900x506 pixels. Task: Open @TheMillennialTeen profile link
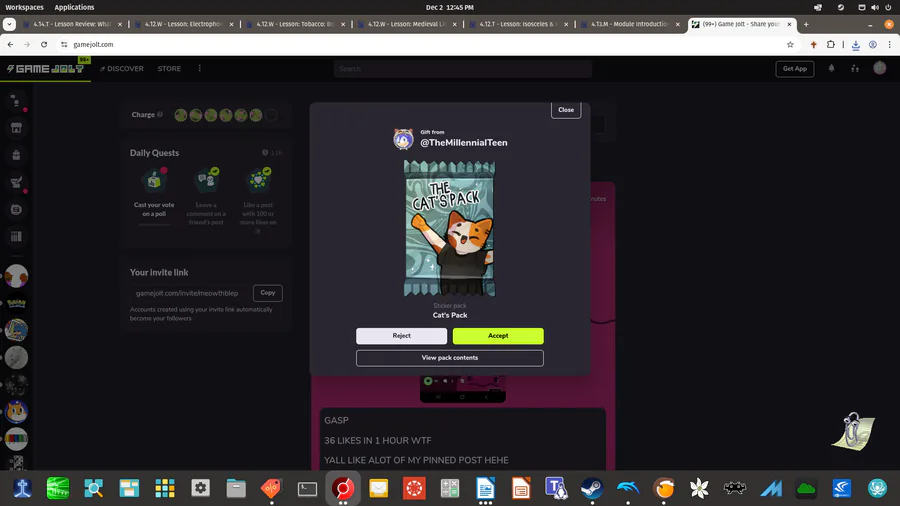[x=464, y=143]
